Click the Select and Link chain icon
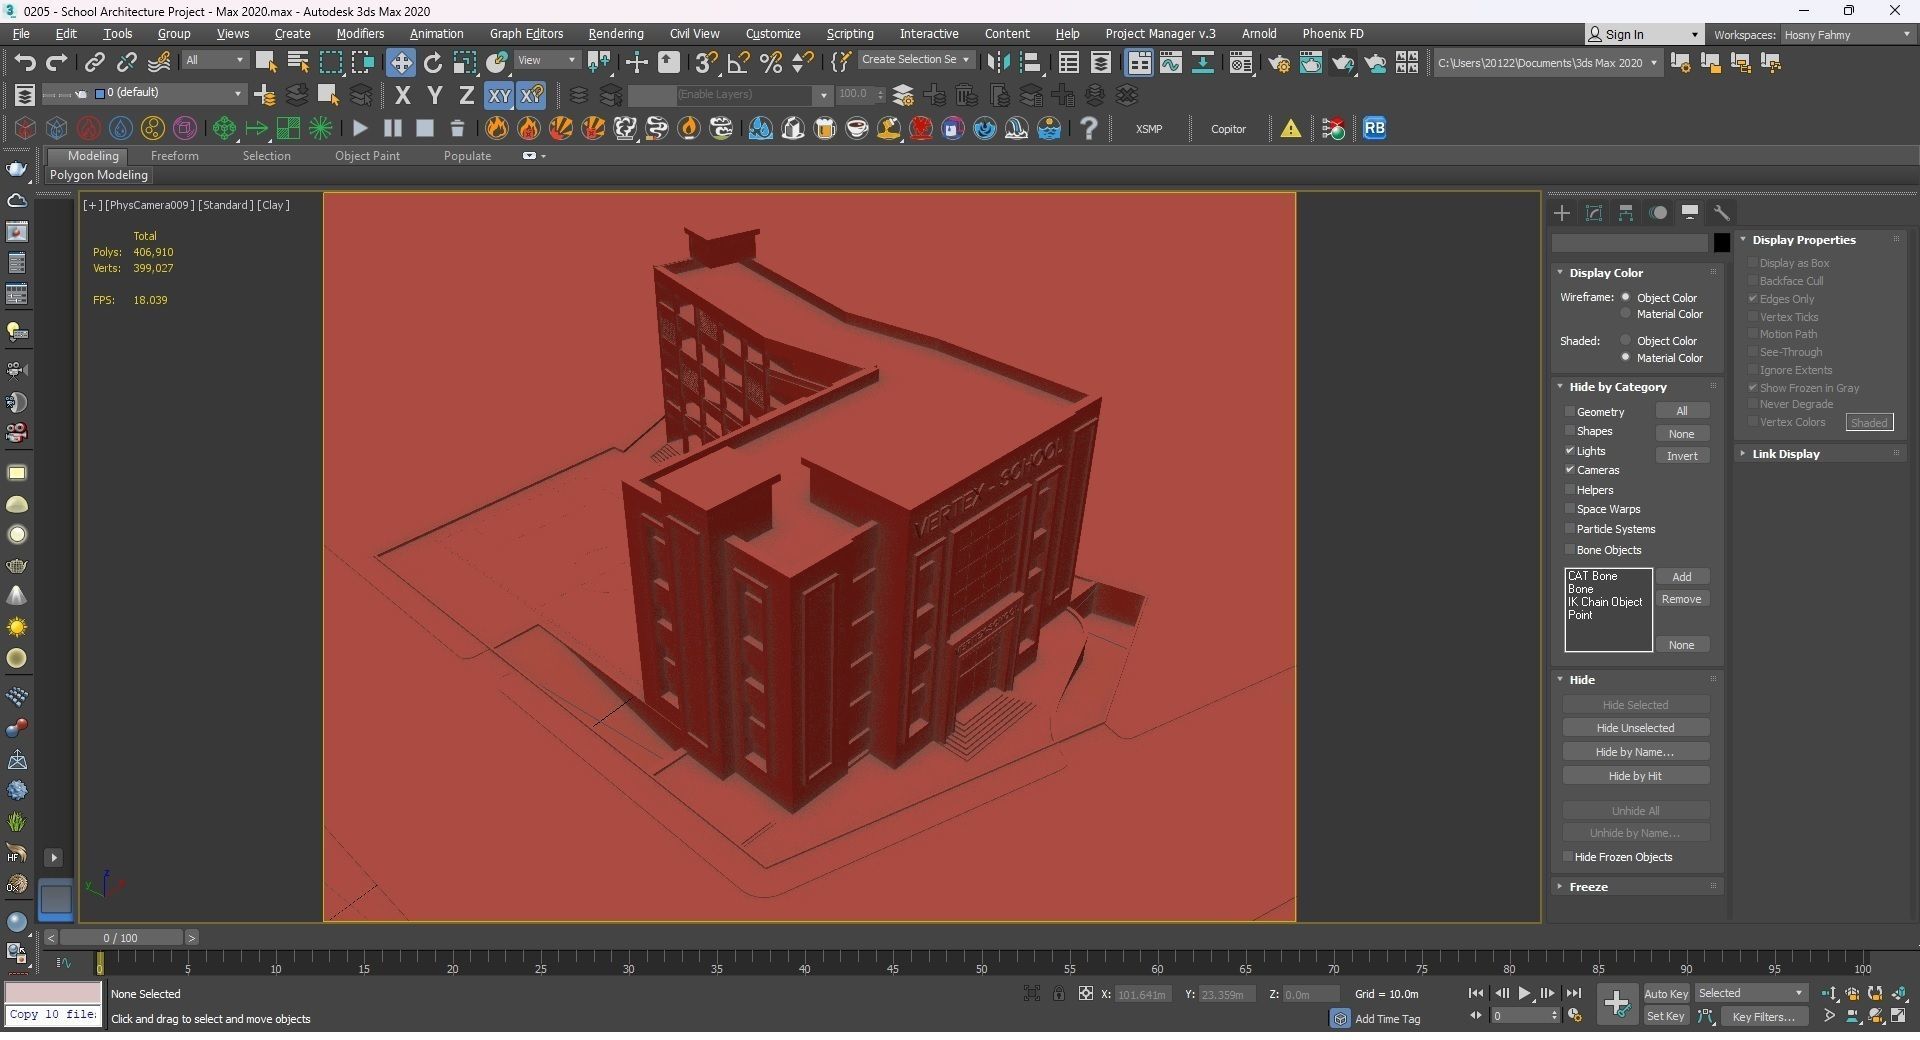 [x=94, y=63]
